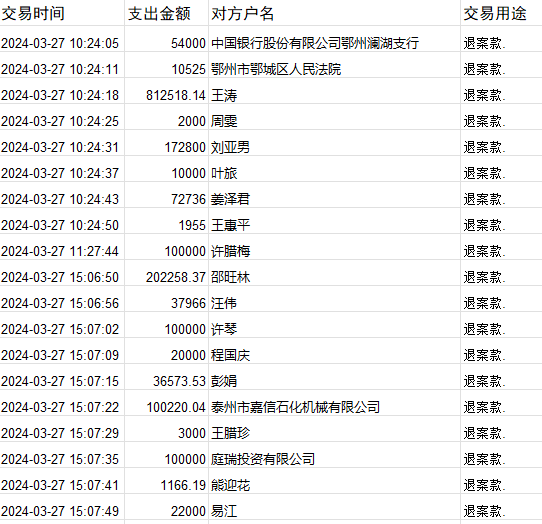The width and height of the screenshot is (542, 524).
Task: Click the amount 100220.04 cell
Action: (x=166, y=407)
